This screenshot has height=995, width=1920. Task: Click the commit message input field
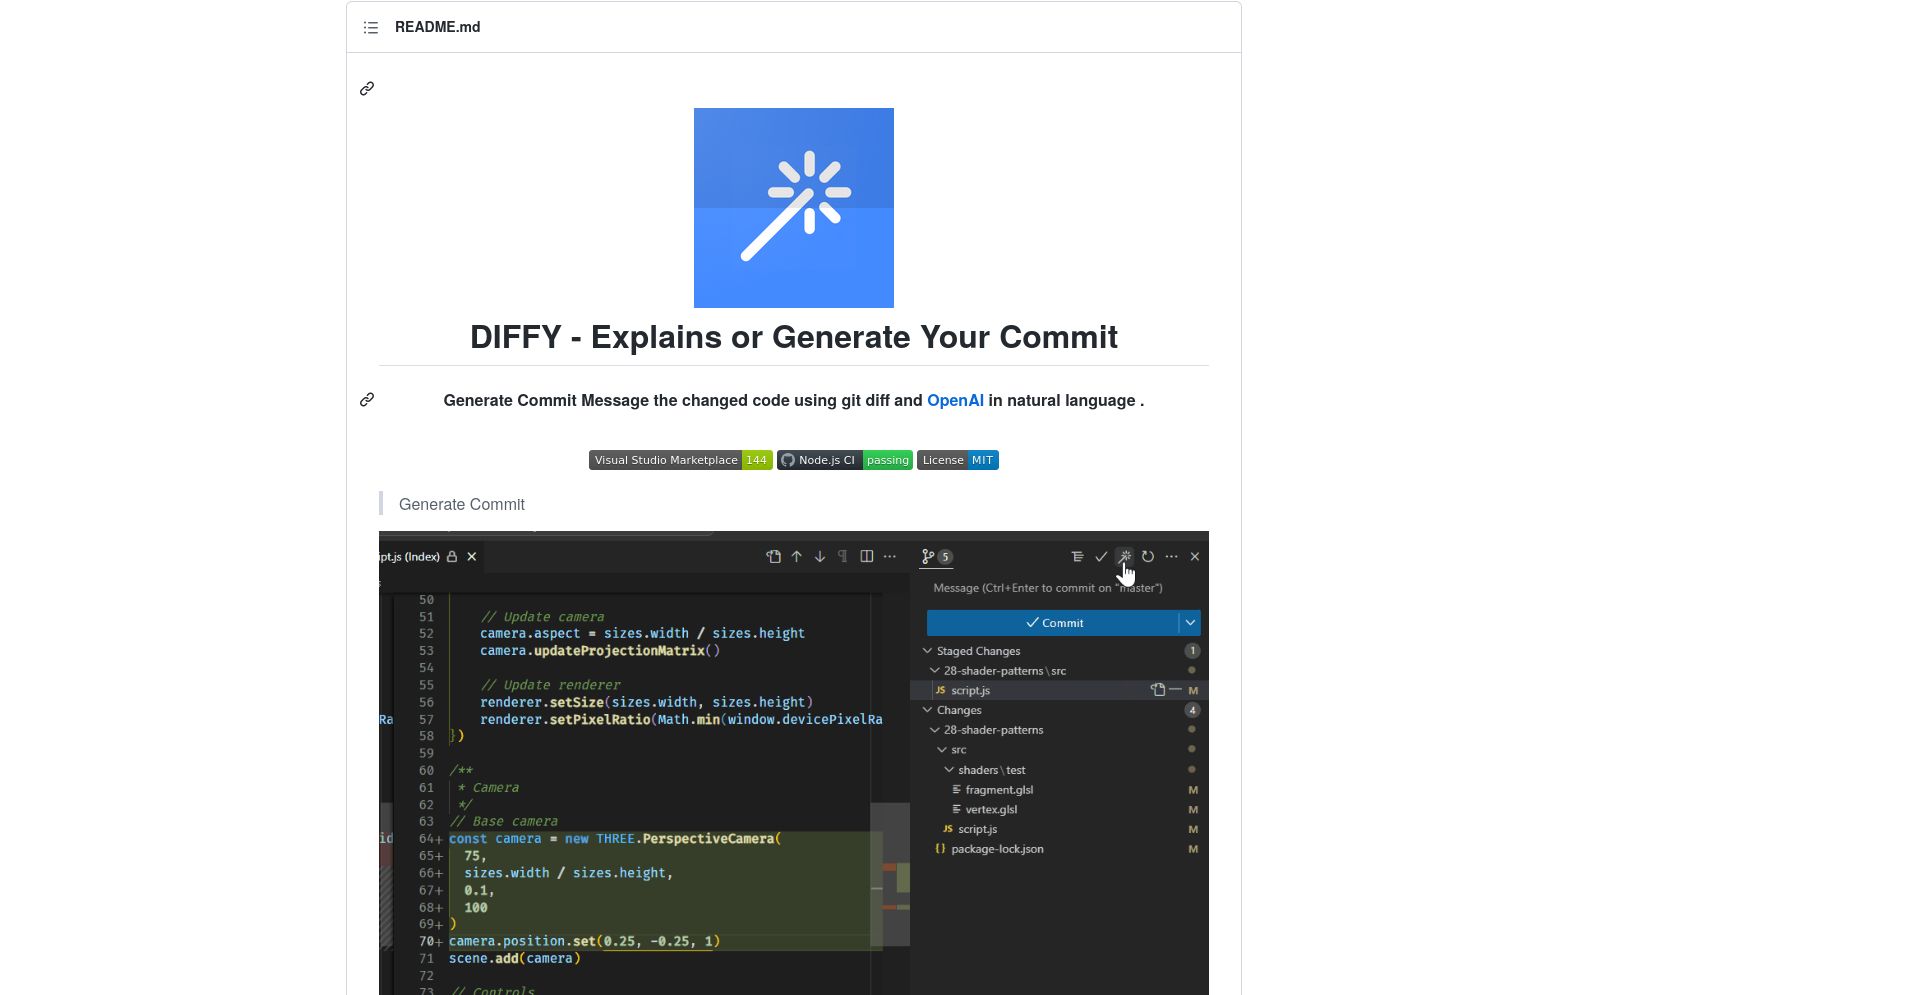tap(1064, 588)
